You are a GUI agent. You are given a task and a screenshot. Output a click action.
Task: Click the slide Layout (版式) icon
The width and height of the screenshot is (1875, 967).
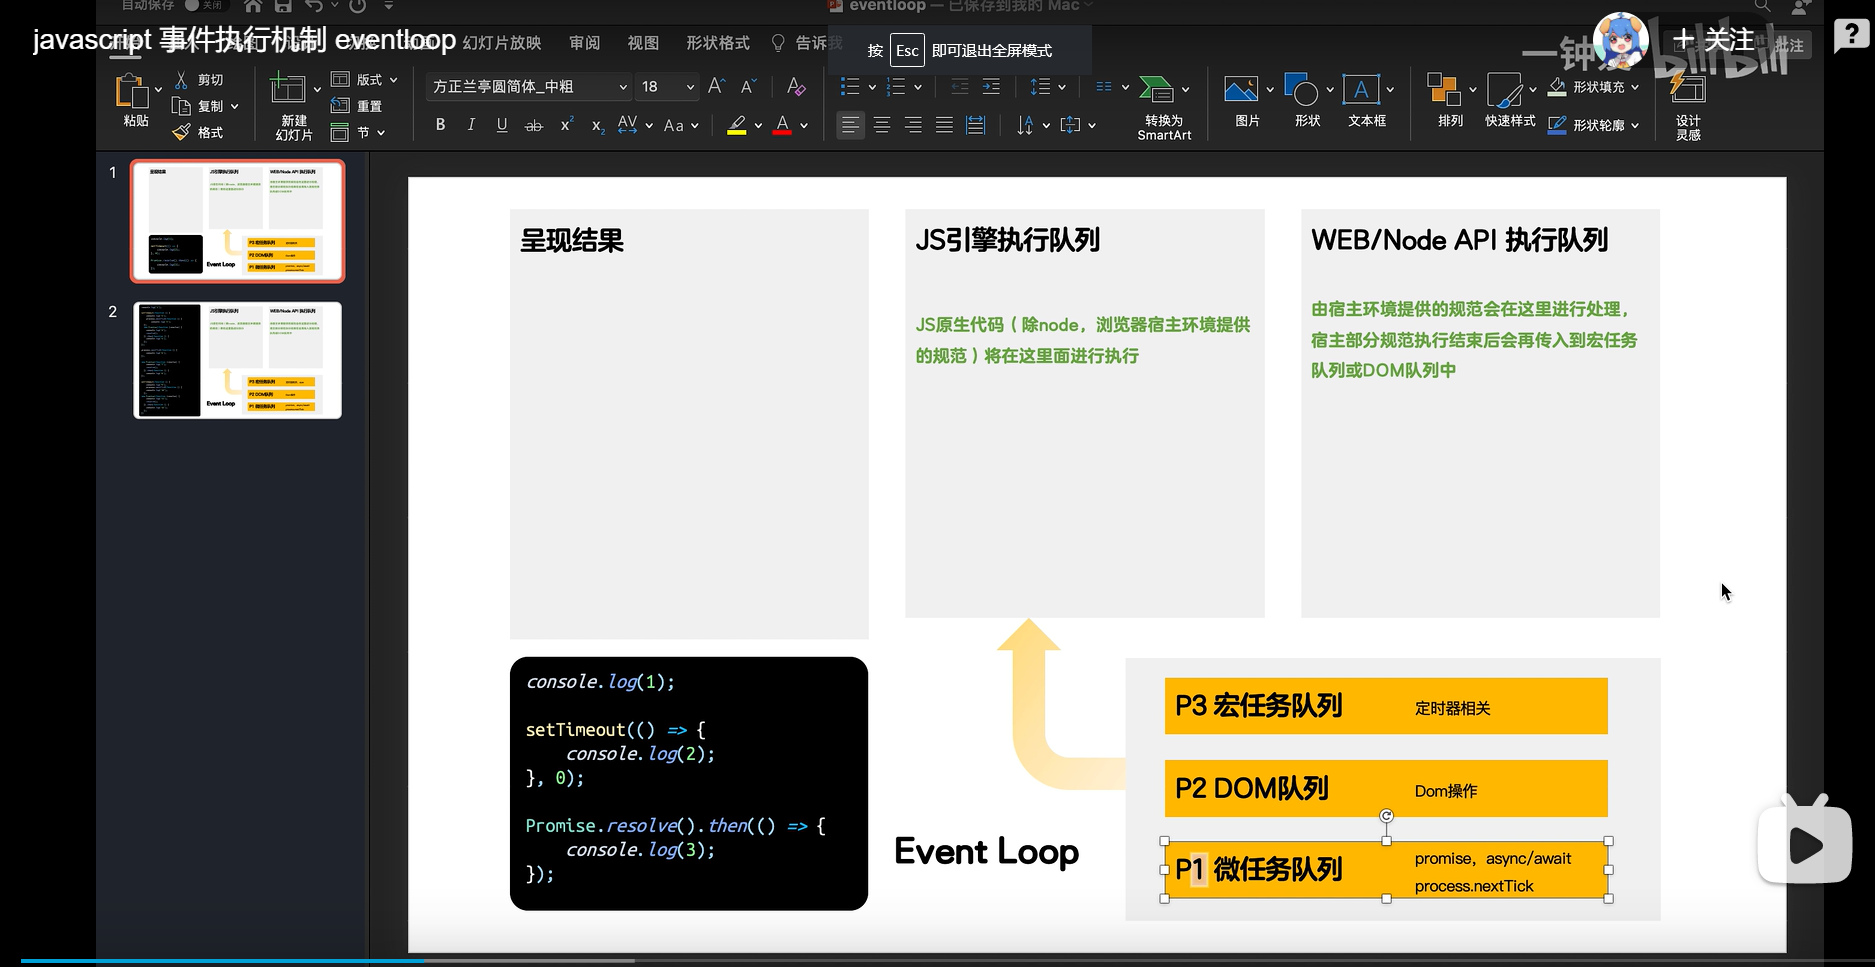point(340,79)
